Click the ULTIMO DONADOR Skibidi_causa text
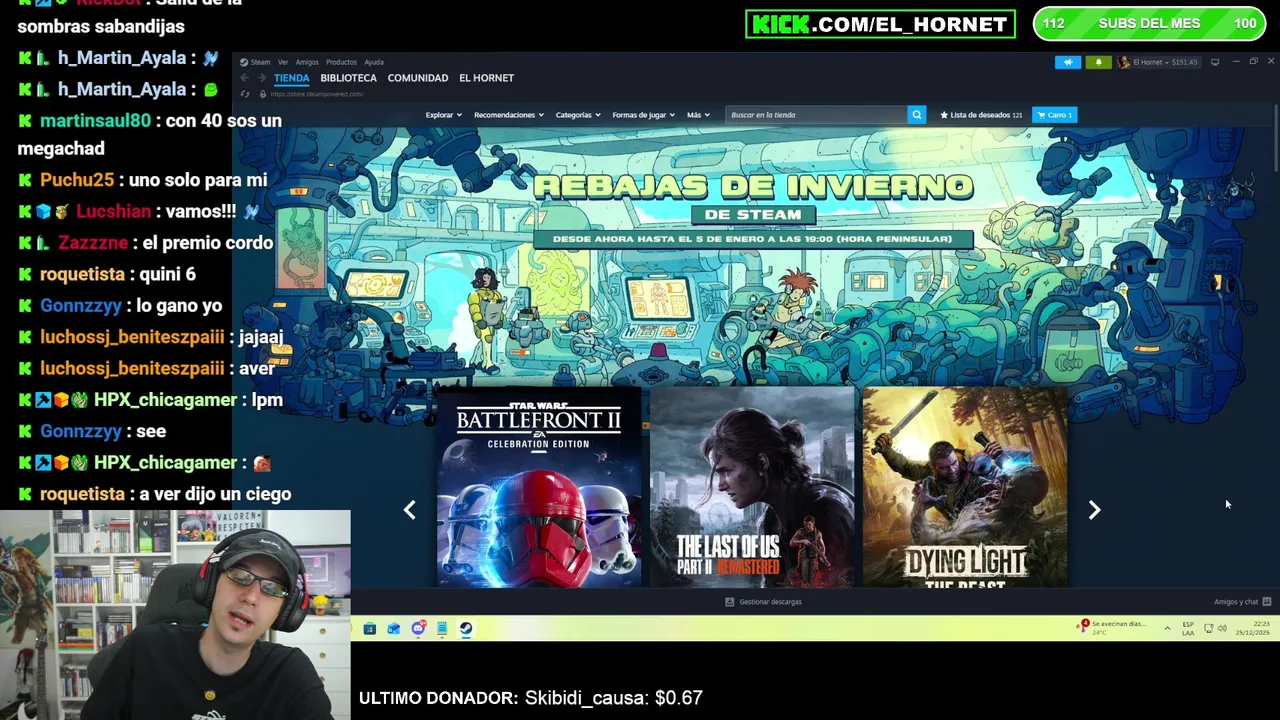This screenshot has width=1280, height=720. coord(530,698)
